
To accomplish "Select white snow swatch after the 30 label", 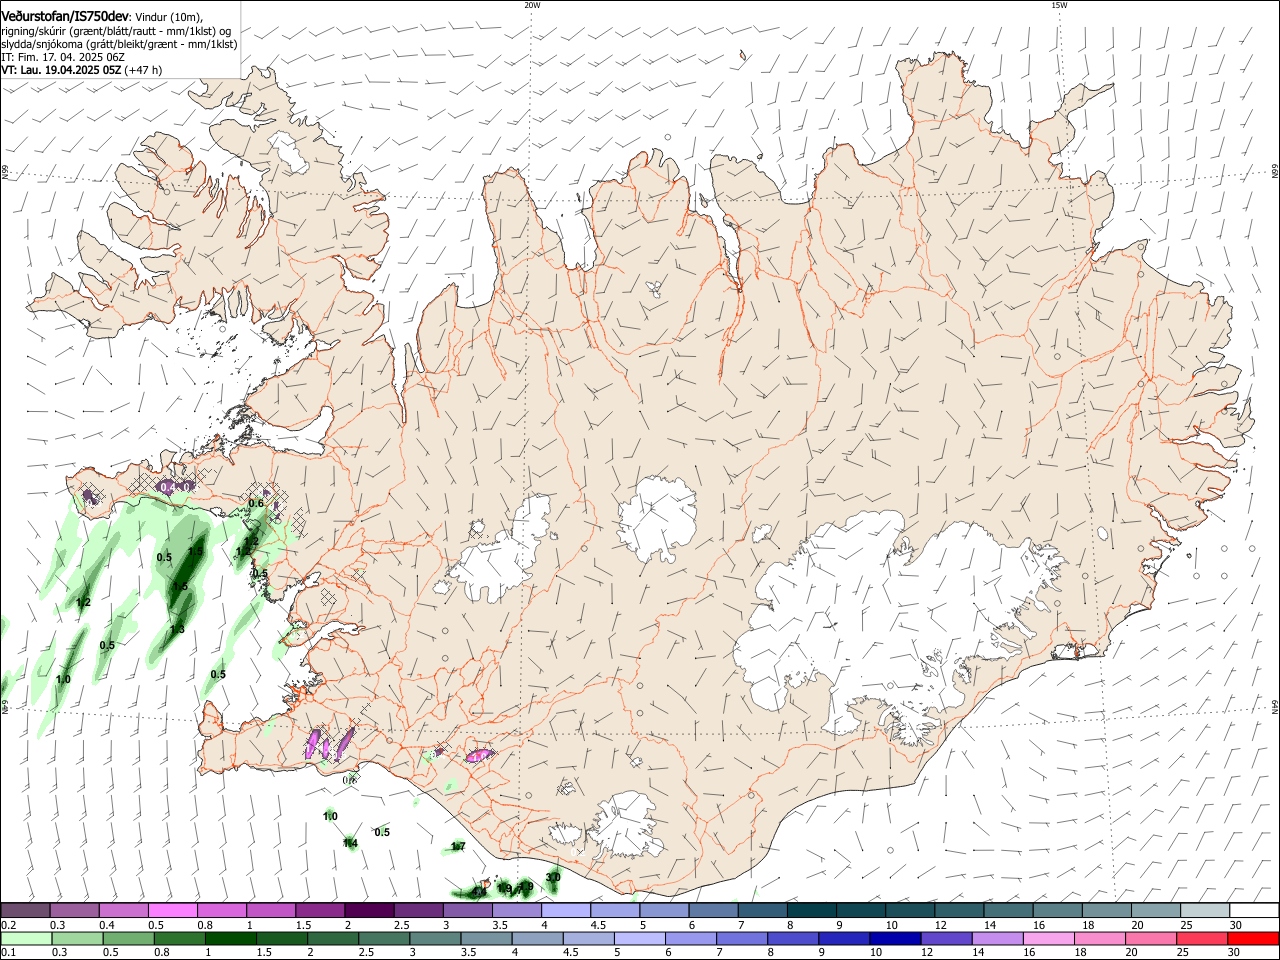I will click(x=1253, y=911).
